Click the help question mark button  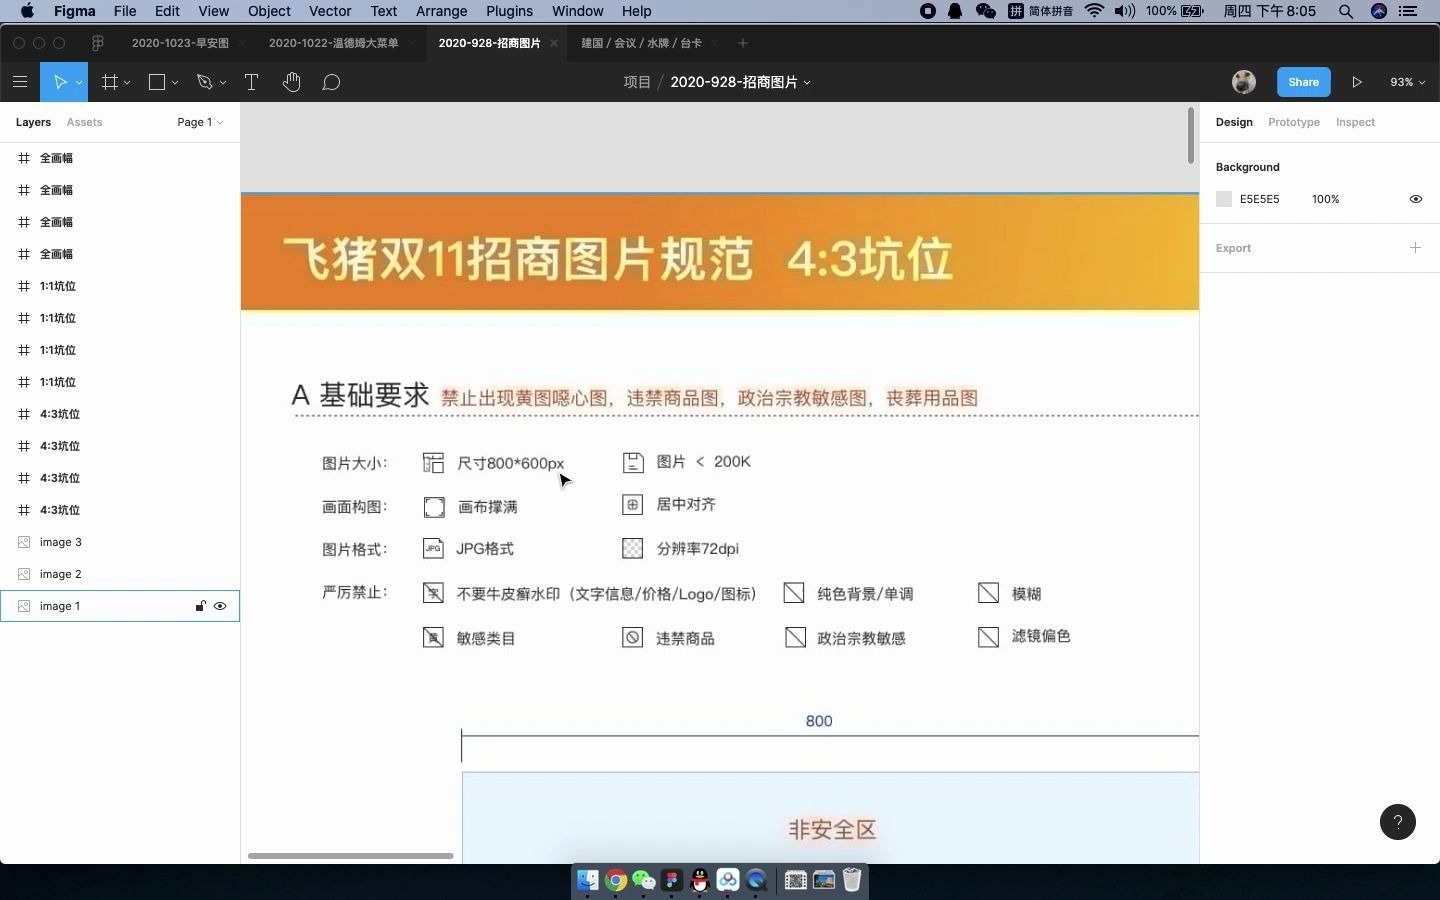pos(1398,822)
